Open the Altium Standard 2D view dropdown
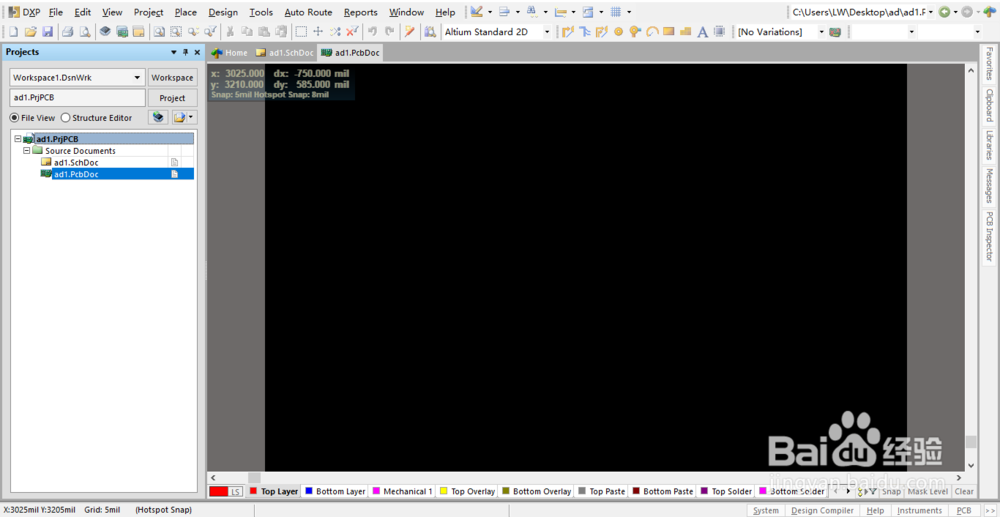The height and width of the screenshot is (517, 1000). click(547, 32)
